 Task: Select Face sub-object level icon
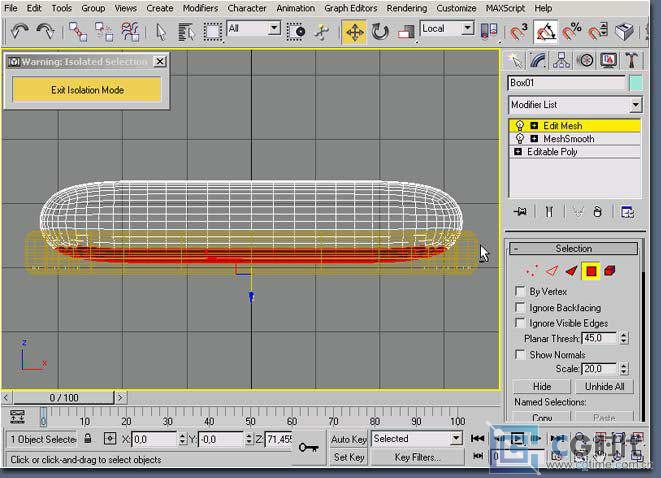click(571, 271)
